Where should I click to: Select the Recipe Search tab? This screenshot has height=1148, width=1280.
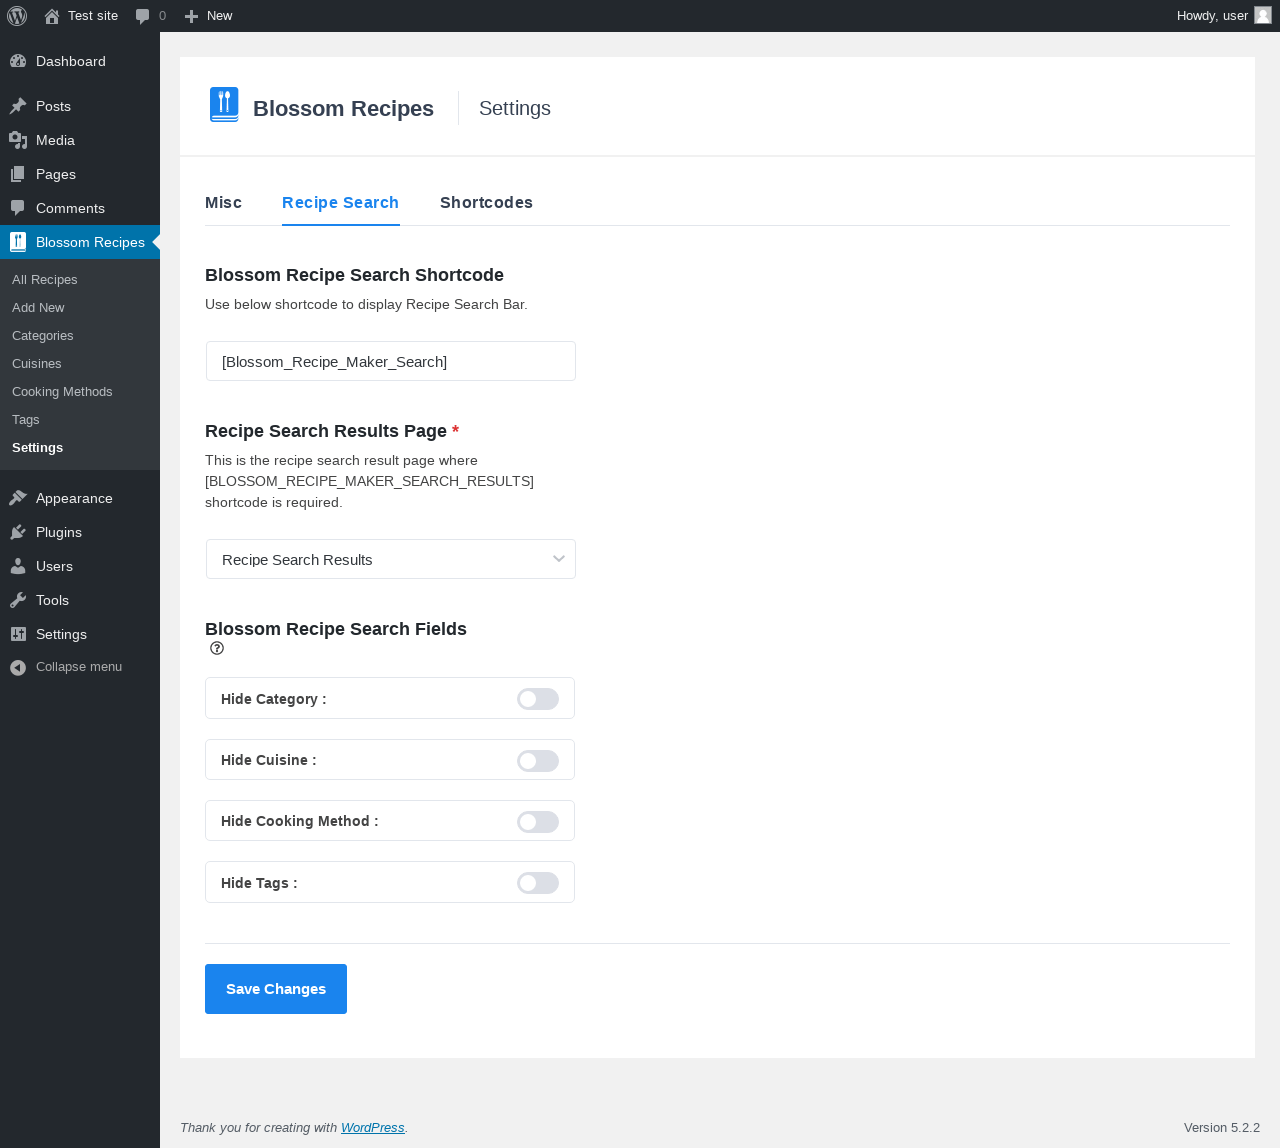point(340,202)
